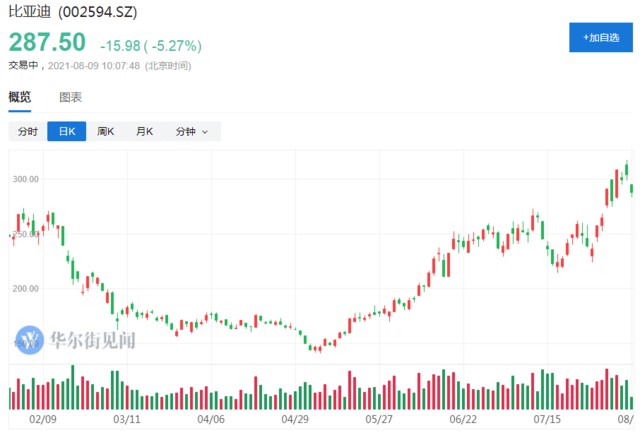Viewport: 640px width, 435px height.
Task: Expand the 分钟 minute interval dropdown
Action: [192, 131]
